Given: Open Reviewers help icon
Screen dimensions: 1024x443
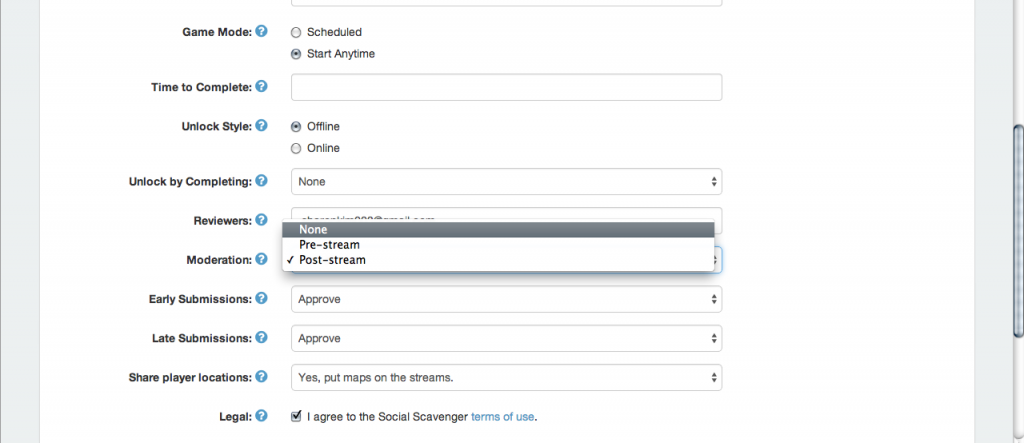Looking at the screenshot, I should point(261,220).
